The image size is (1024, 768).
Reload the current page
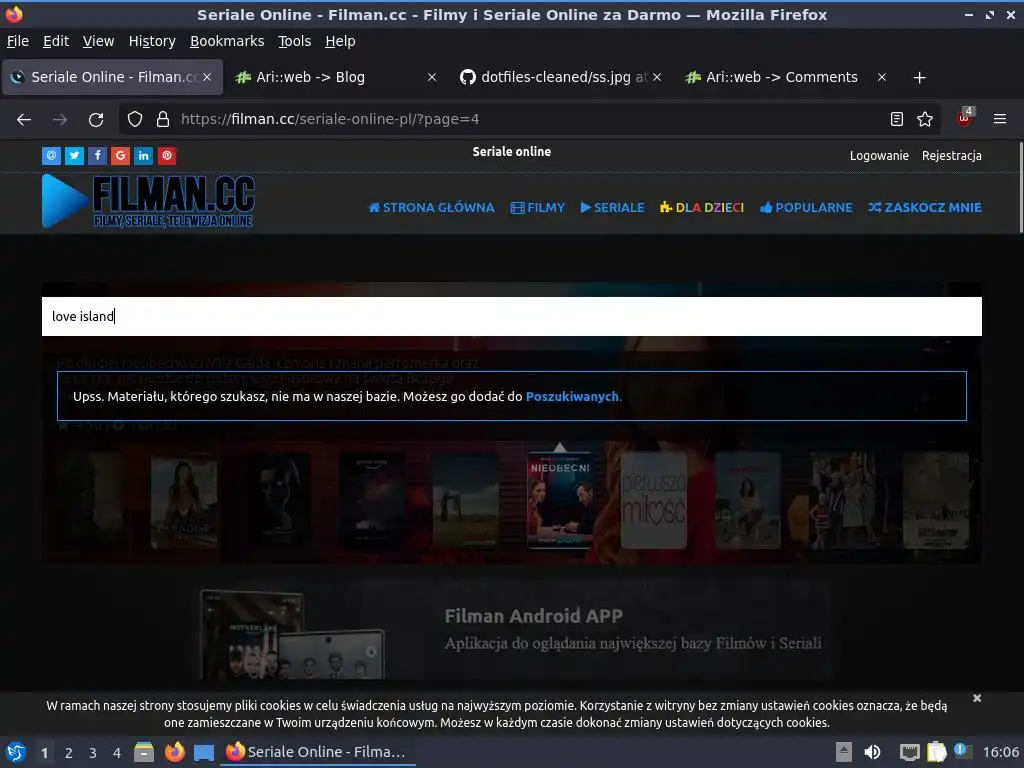pos(96,120)
